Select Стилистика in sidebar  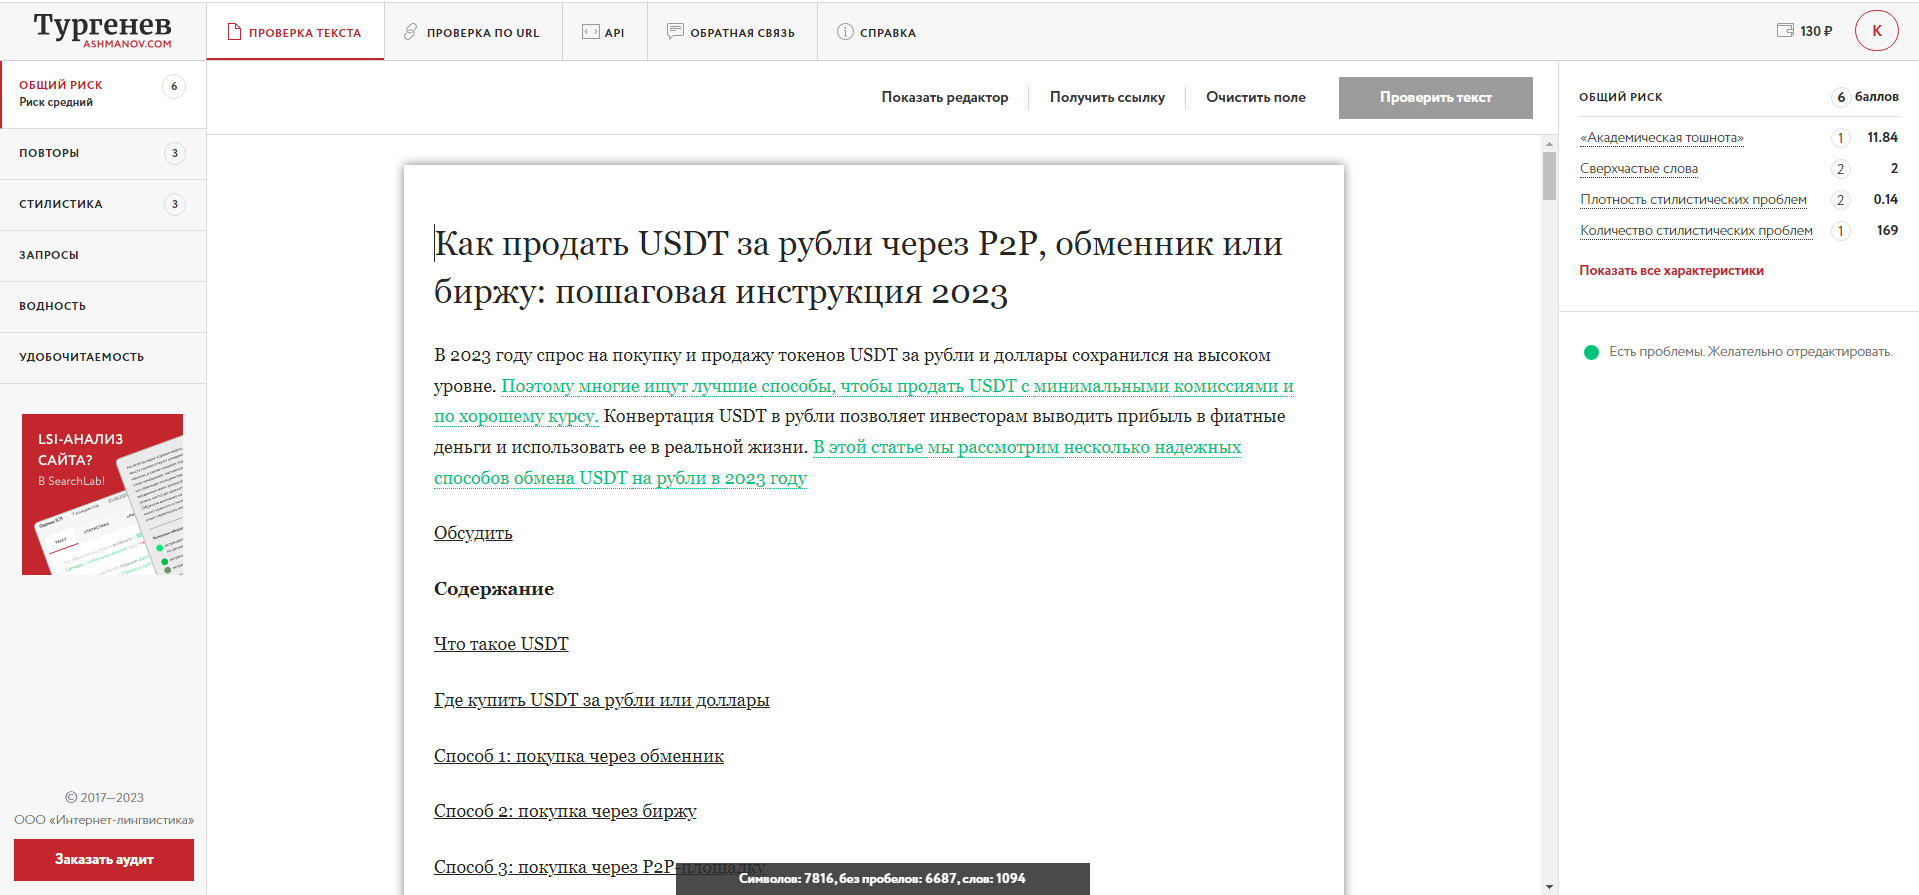(x=103, y=204)
